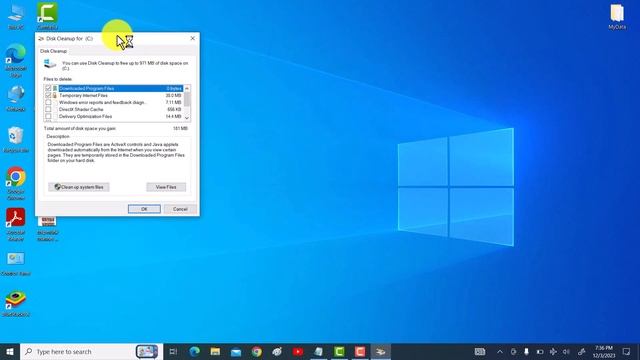Open the MyData folder on desktop

(x=617, y=16)
